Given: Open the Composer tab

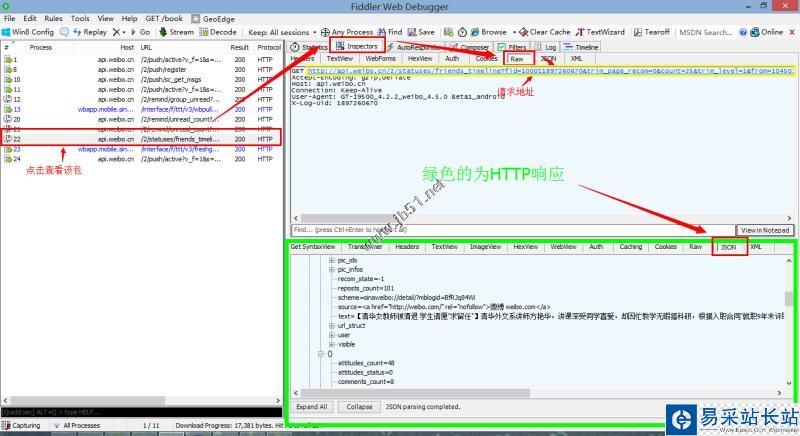Looking at the screenshot, I should point(470,47).
